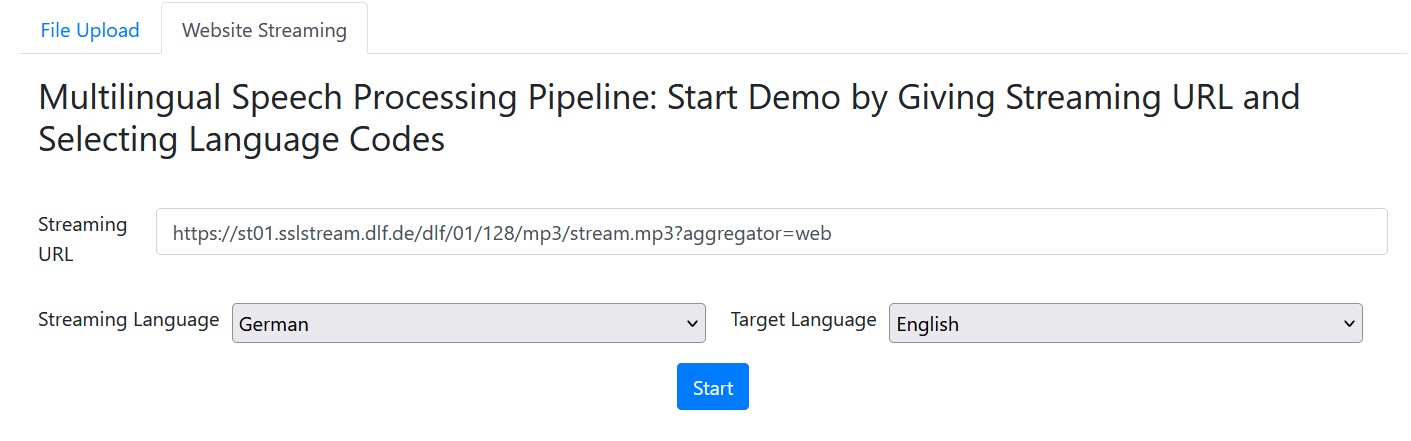Click the "Selecting Language Codes" heading line
Image resolution: width=1411 pixels, height=441 pixels.
coord(241,139)
